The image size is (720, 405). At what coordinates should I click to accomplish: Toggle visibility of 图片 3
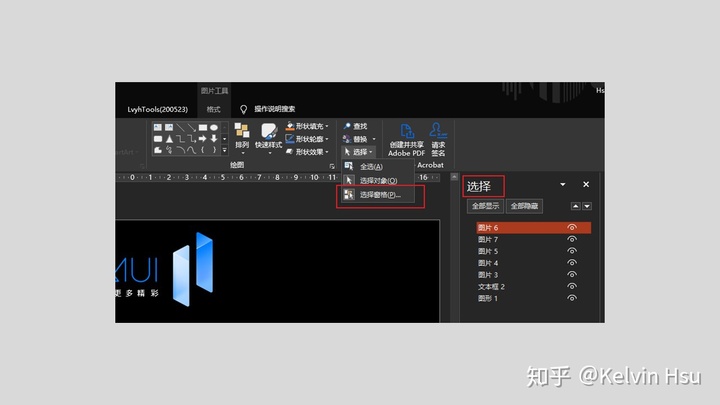[572, 275]
